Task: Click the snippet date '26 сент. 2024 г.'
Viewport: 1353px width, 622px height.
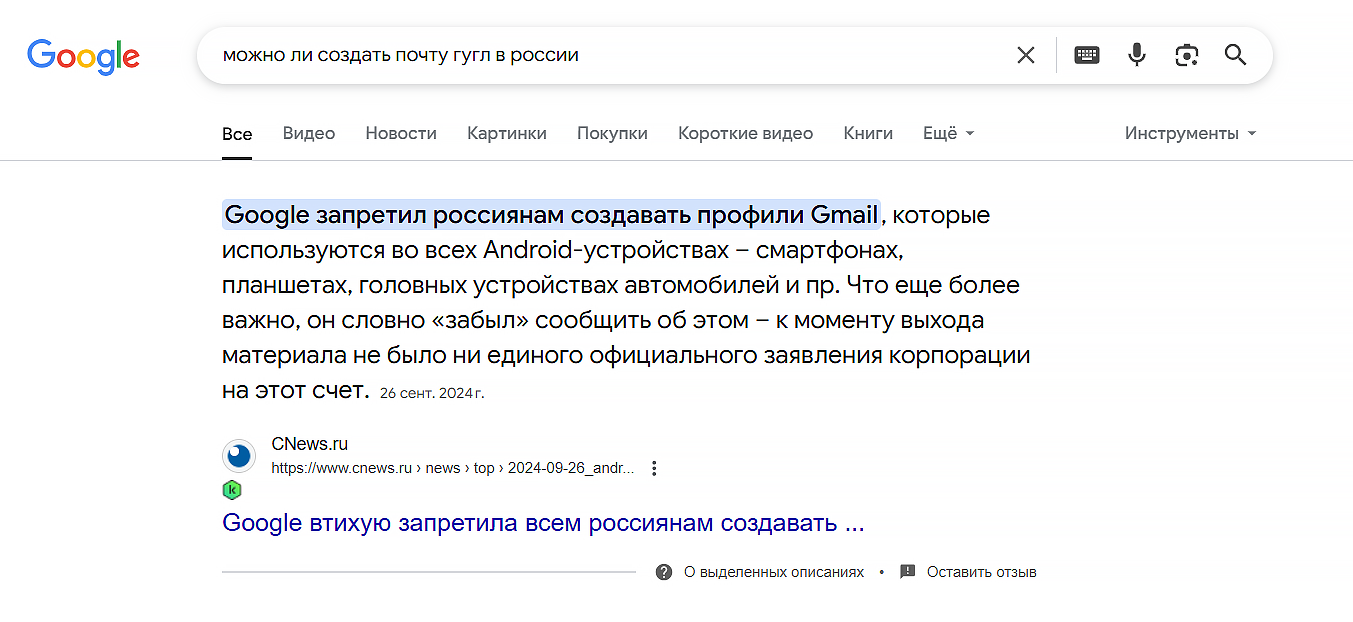Action: (x=432, y=393)
